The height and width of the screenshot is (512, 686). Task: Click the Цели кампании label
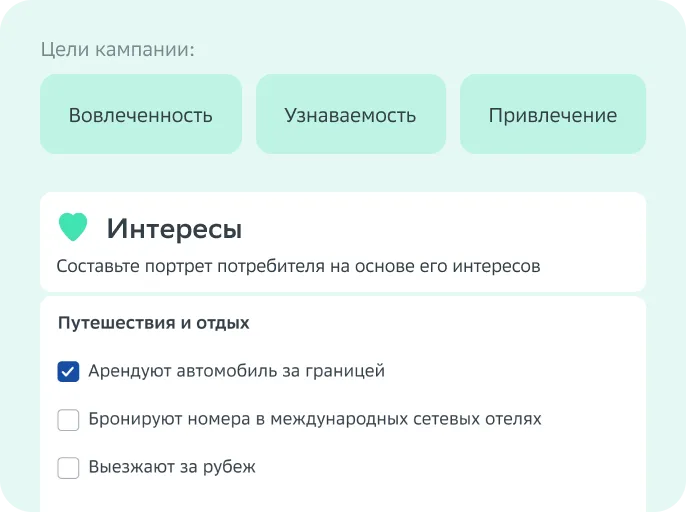tap(118, 49)
